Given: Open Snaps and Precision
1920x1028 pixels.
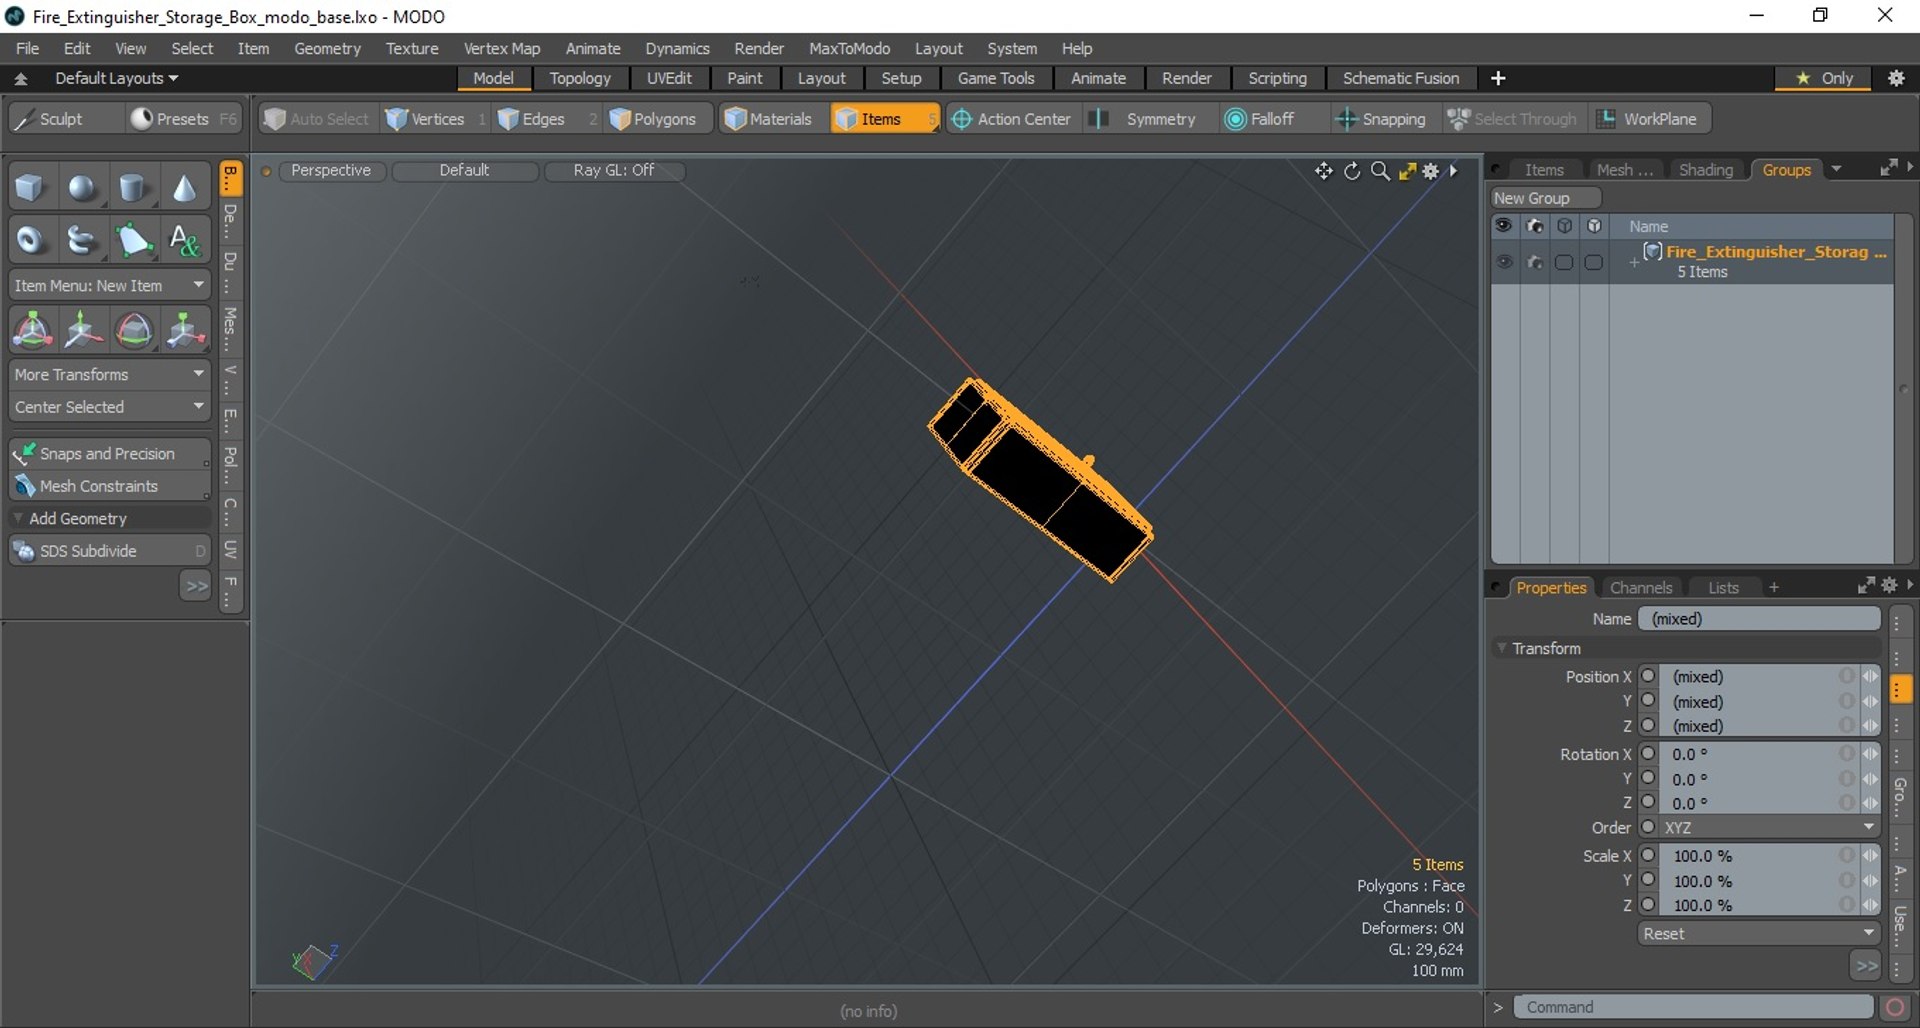Looking at the screenshot, I should pyautogui.click(x=110, y=453).
